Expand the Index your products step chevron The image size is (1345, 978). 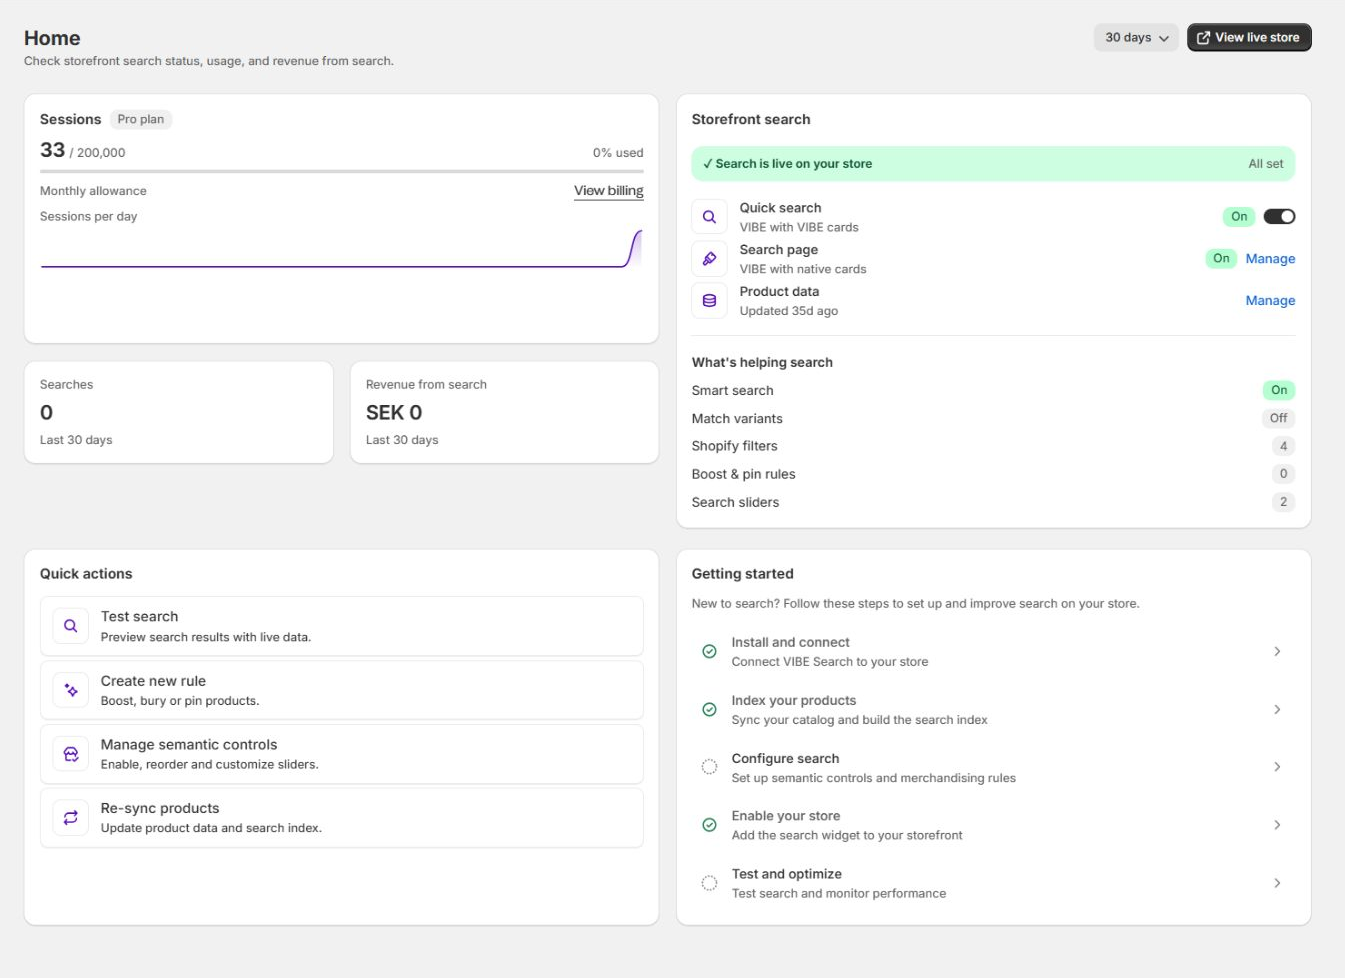[x=1277, y=709]
